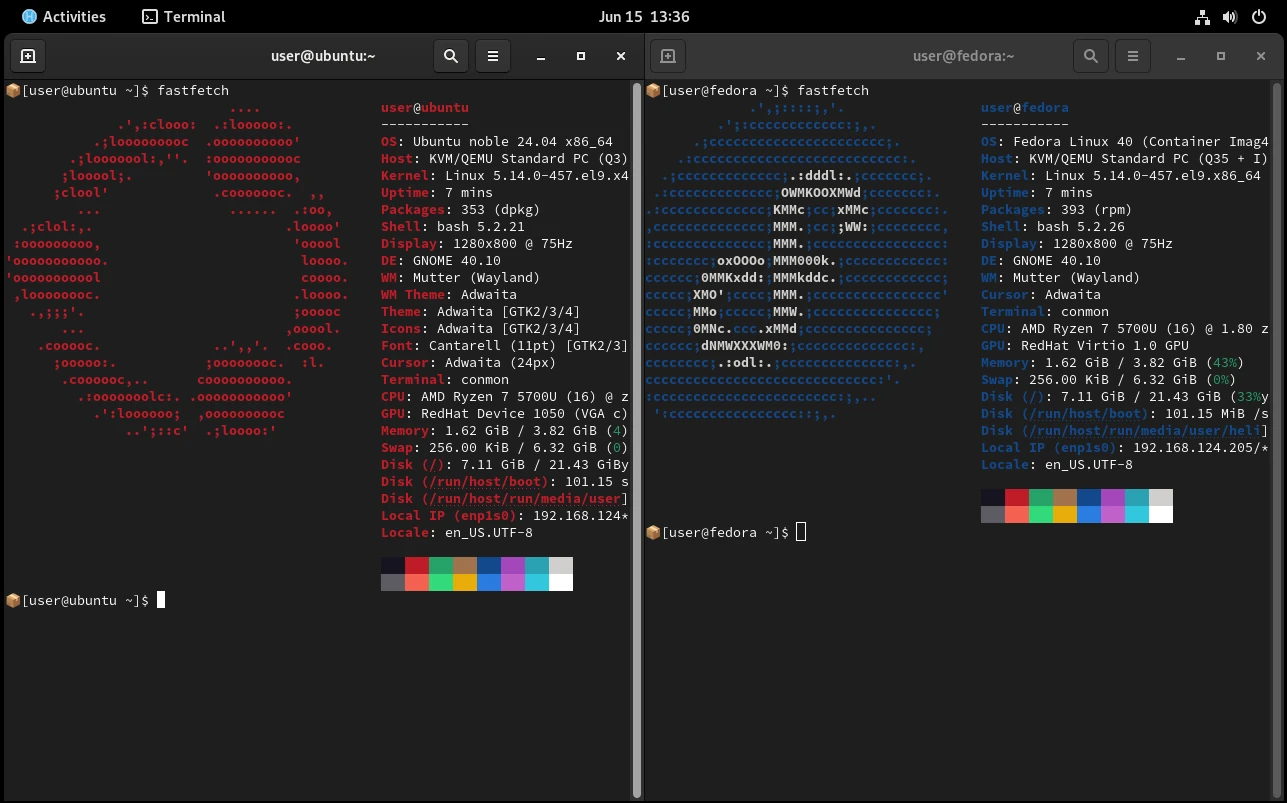Click the 'Local IP (enp1s0): 192.168.124.205' line
Screen dimensions: 1287x803
1125,448
